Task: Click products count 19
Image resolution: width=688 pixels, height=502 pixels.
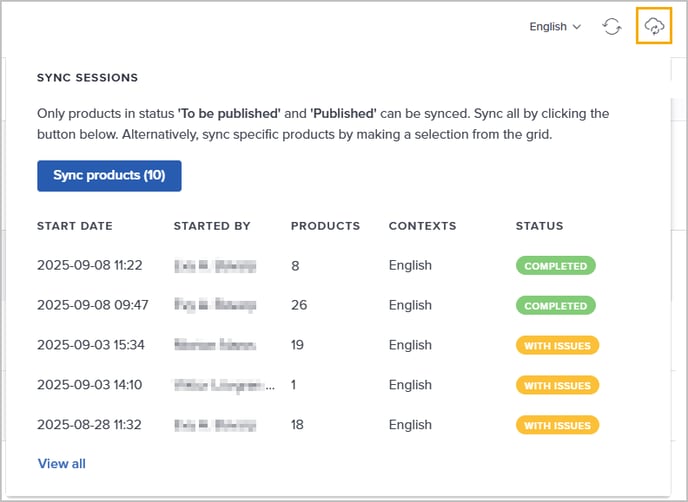Action: (297, 345)
